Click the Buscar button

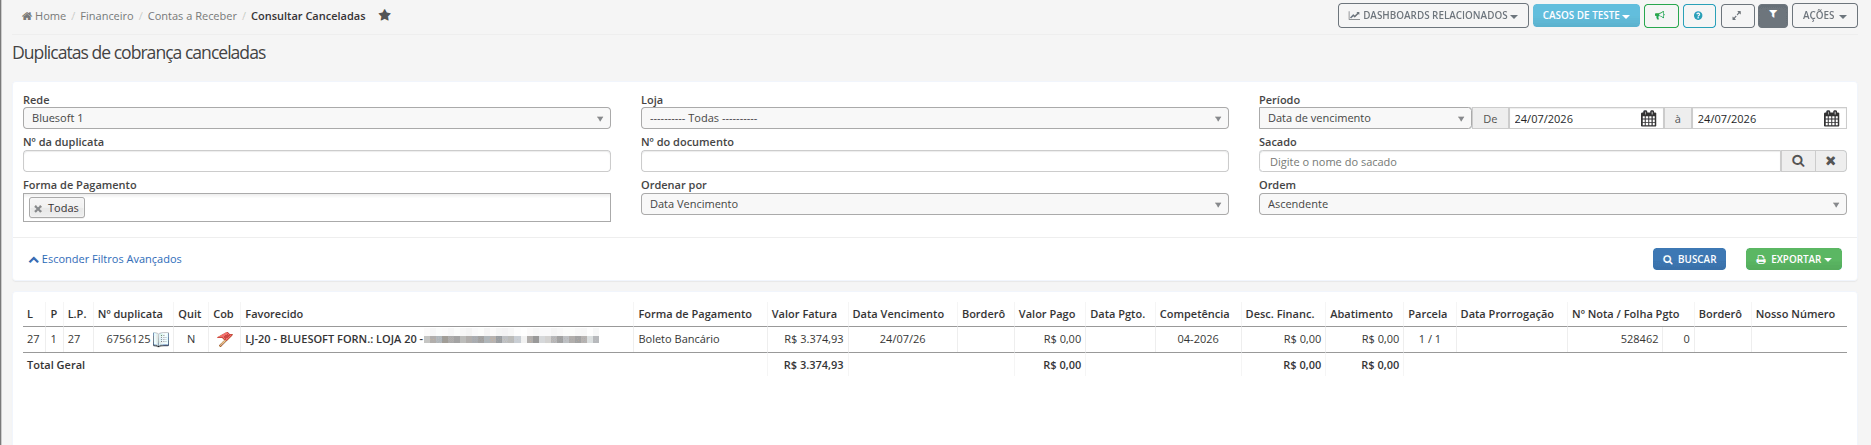click(1689, 259)
